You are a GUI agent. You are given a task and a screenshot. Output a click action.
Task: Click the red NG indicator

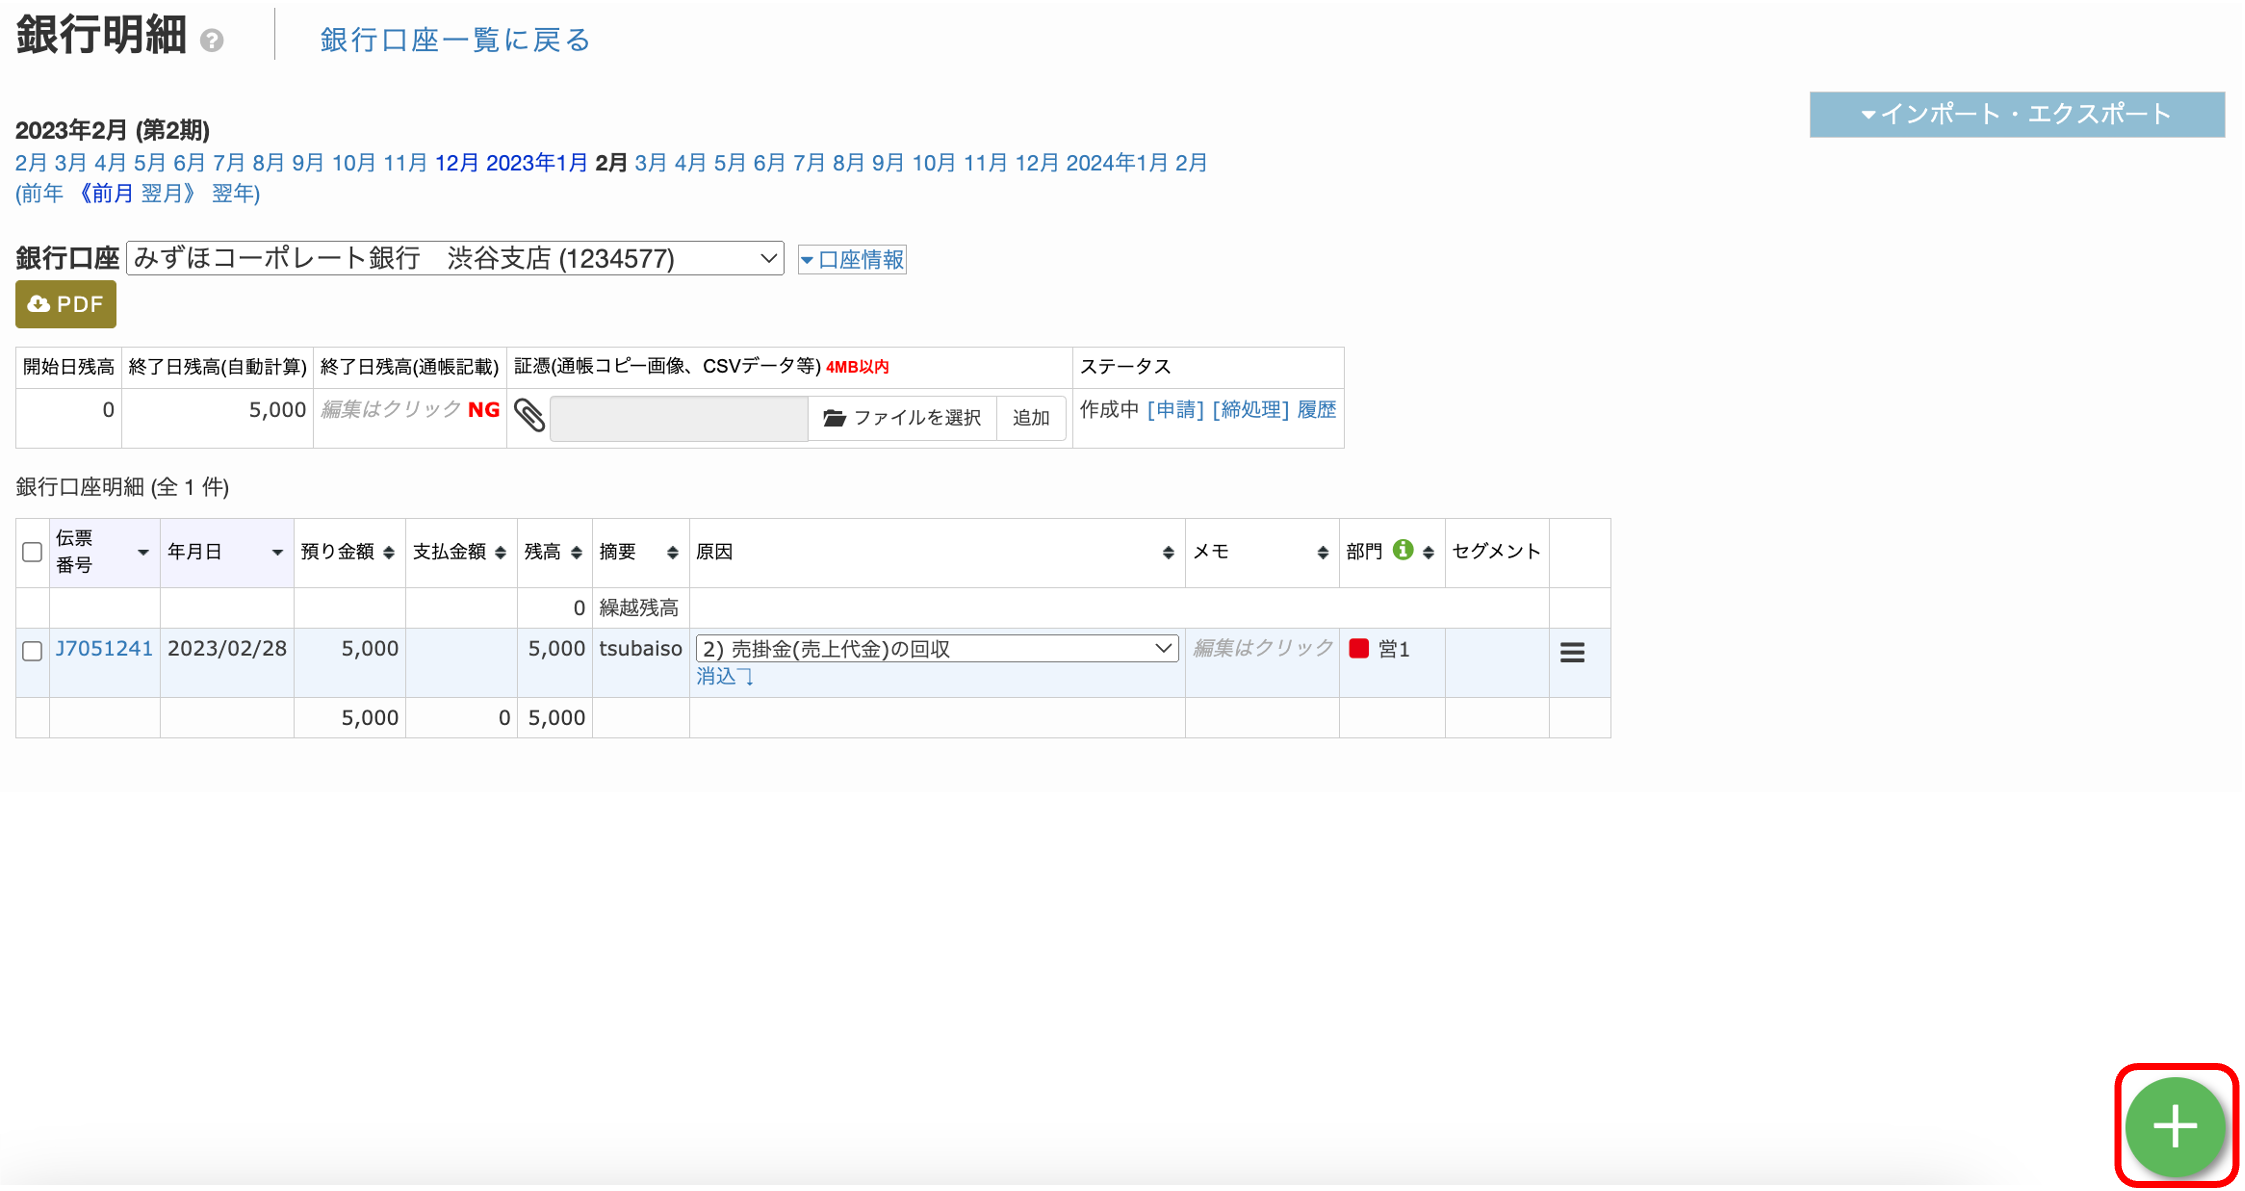pyautogui.click(x=484, y=409)
